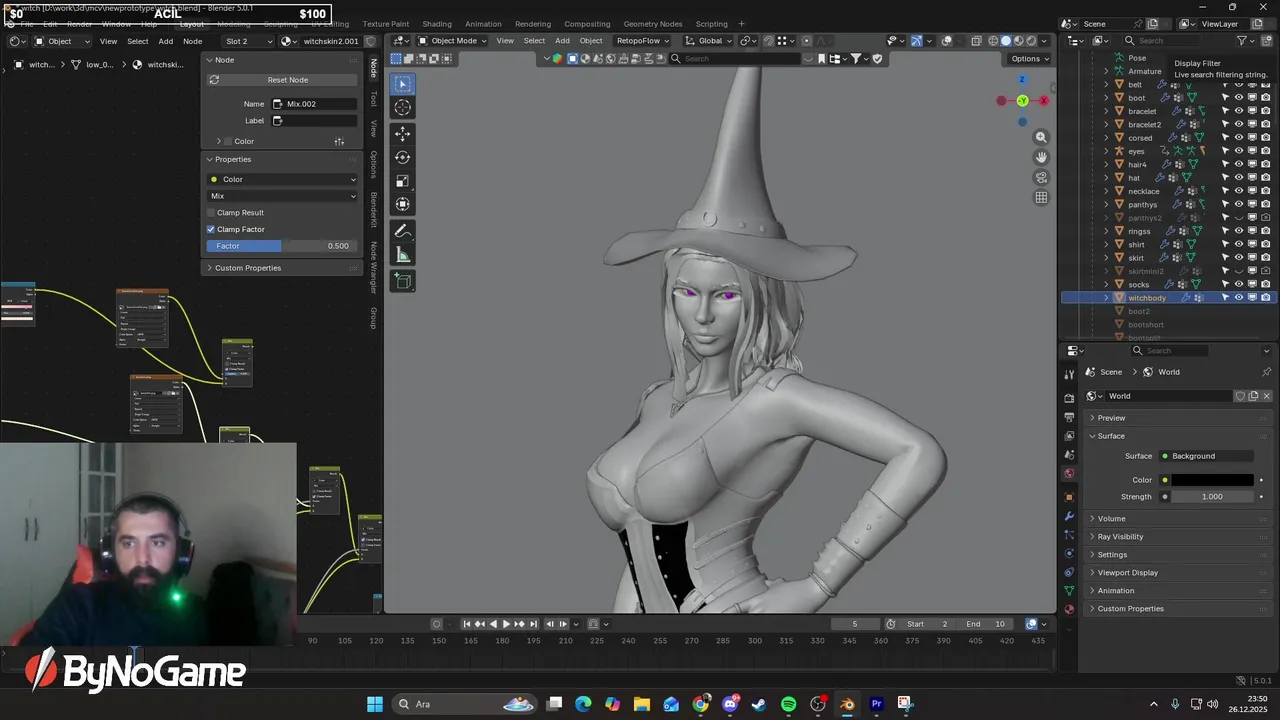Uncheck the Clamp Factor checkbox
The image size is (1280, 720).
pos(211,229)
